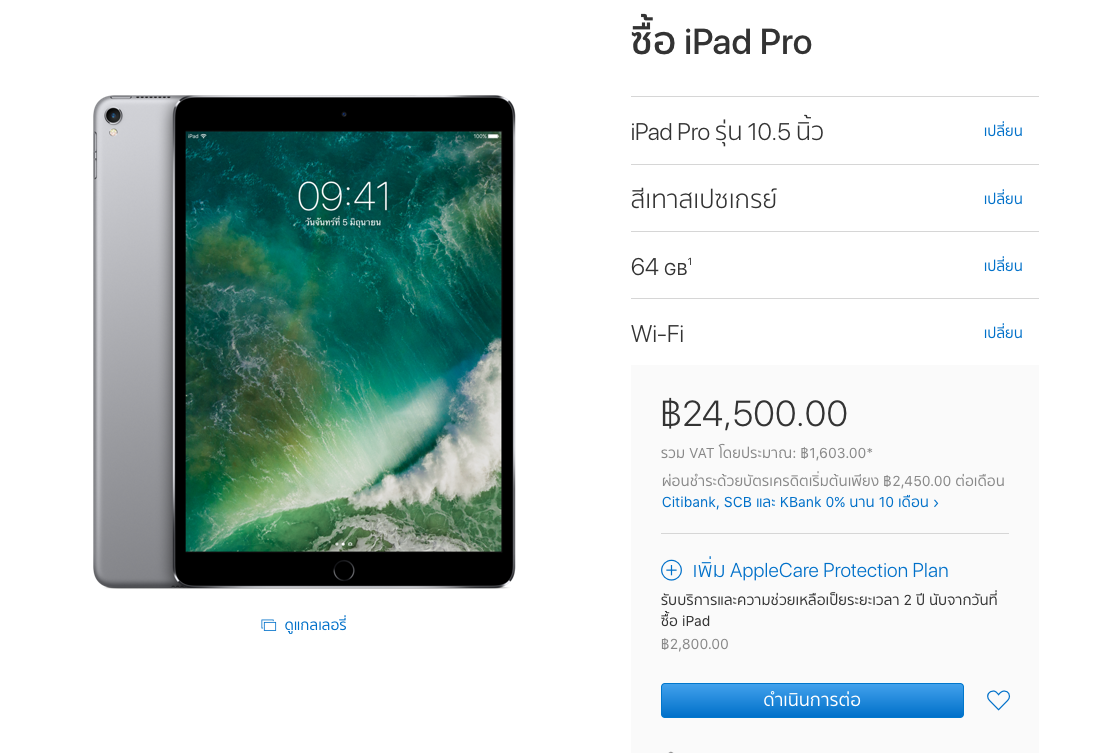1112x753 pixels.
Task: Click the iPad Pro รุ่น 10.5 นิ้ว label
Action: coord(727,132)
